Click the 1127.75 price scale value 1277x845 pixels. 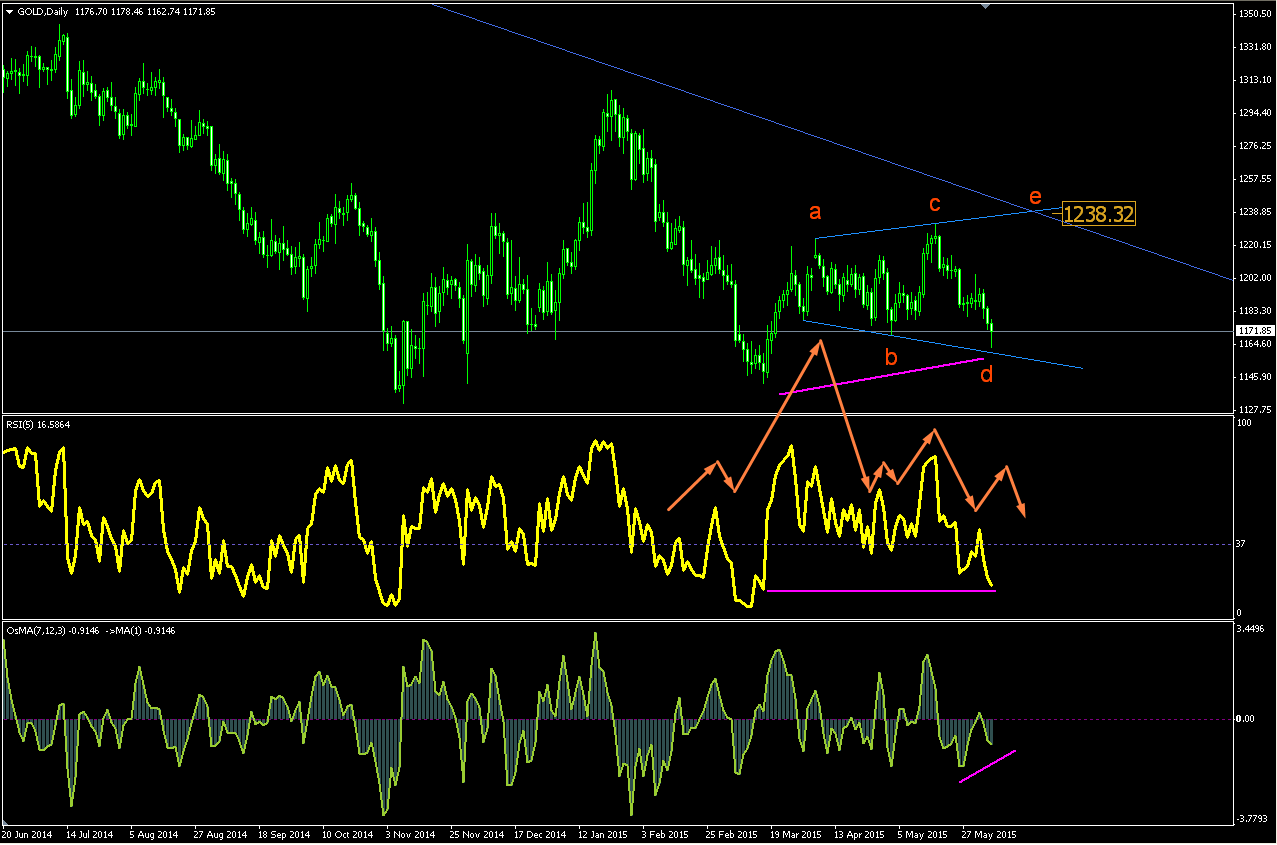[x=1255, y=410]
